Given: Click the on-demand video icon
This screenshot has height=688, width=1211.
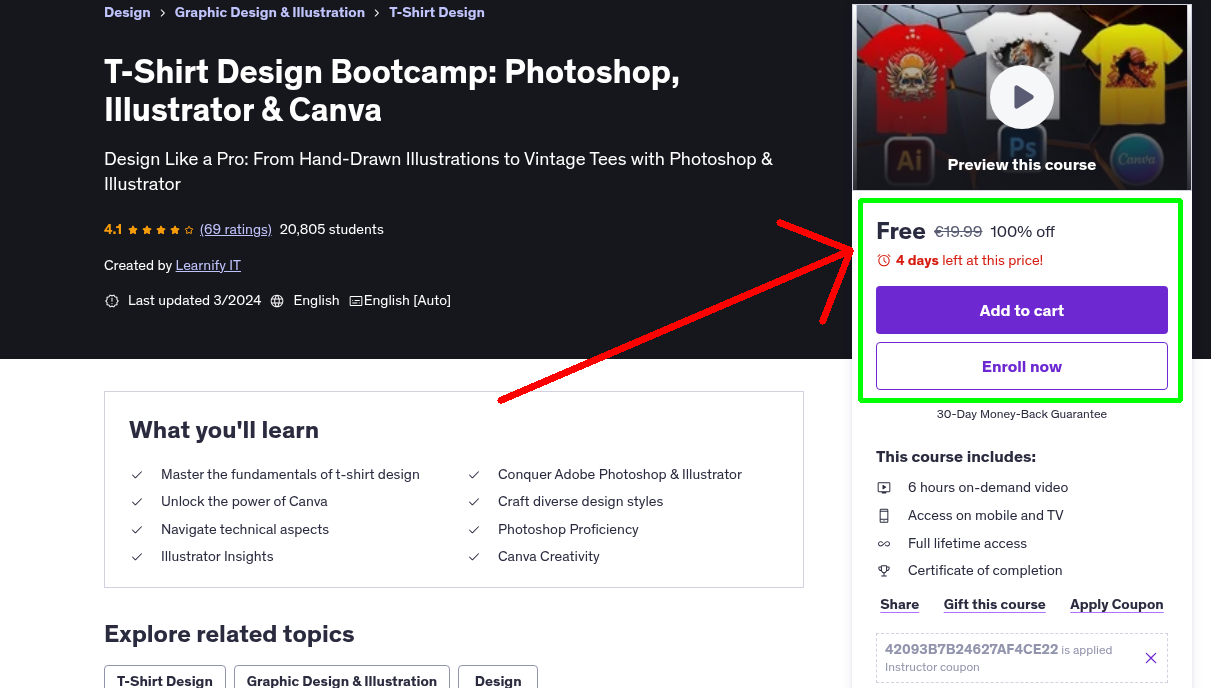Looking at the screenshot, I should (884, 488).
